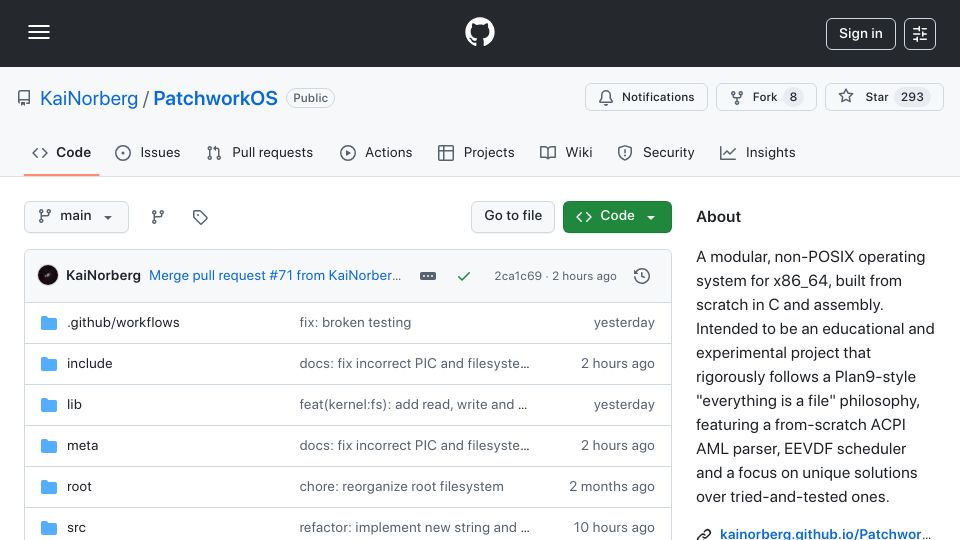Viewport: 960px width, 540px height.
Task: Click the Sign in button
Action: (860, 34)
